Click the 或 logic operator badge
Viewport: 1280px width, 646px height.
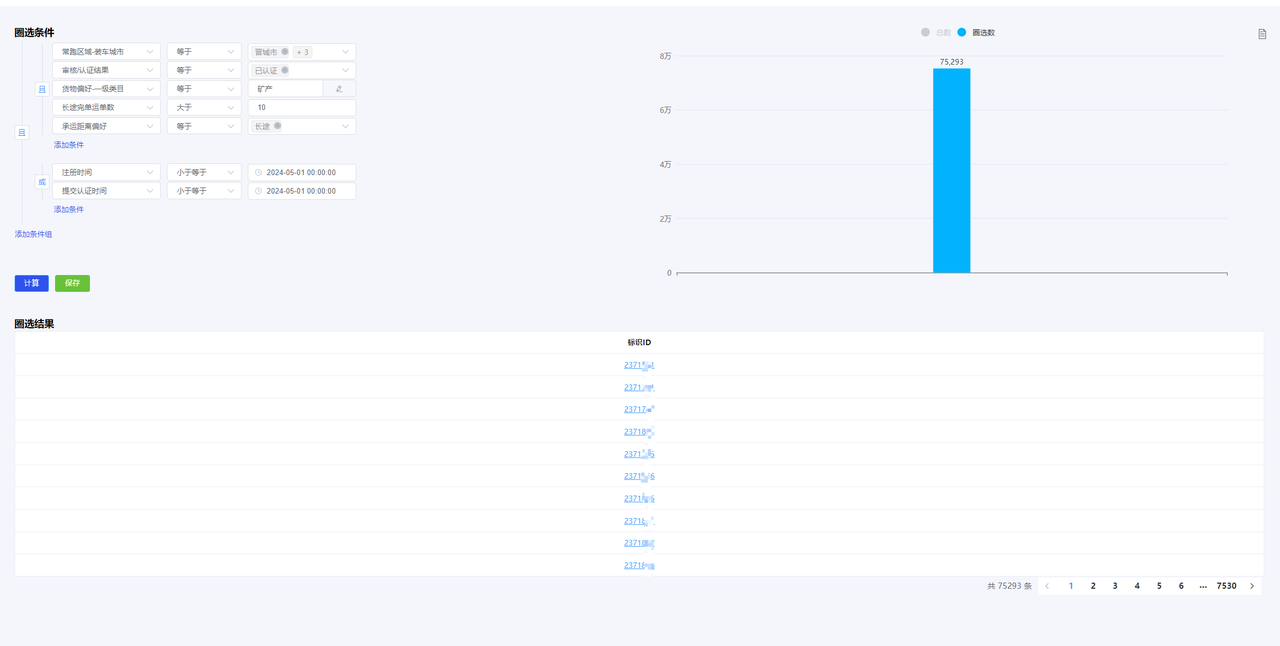coord(42,181)
